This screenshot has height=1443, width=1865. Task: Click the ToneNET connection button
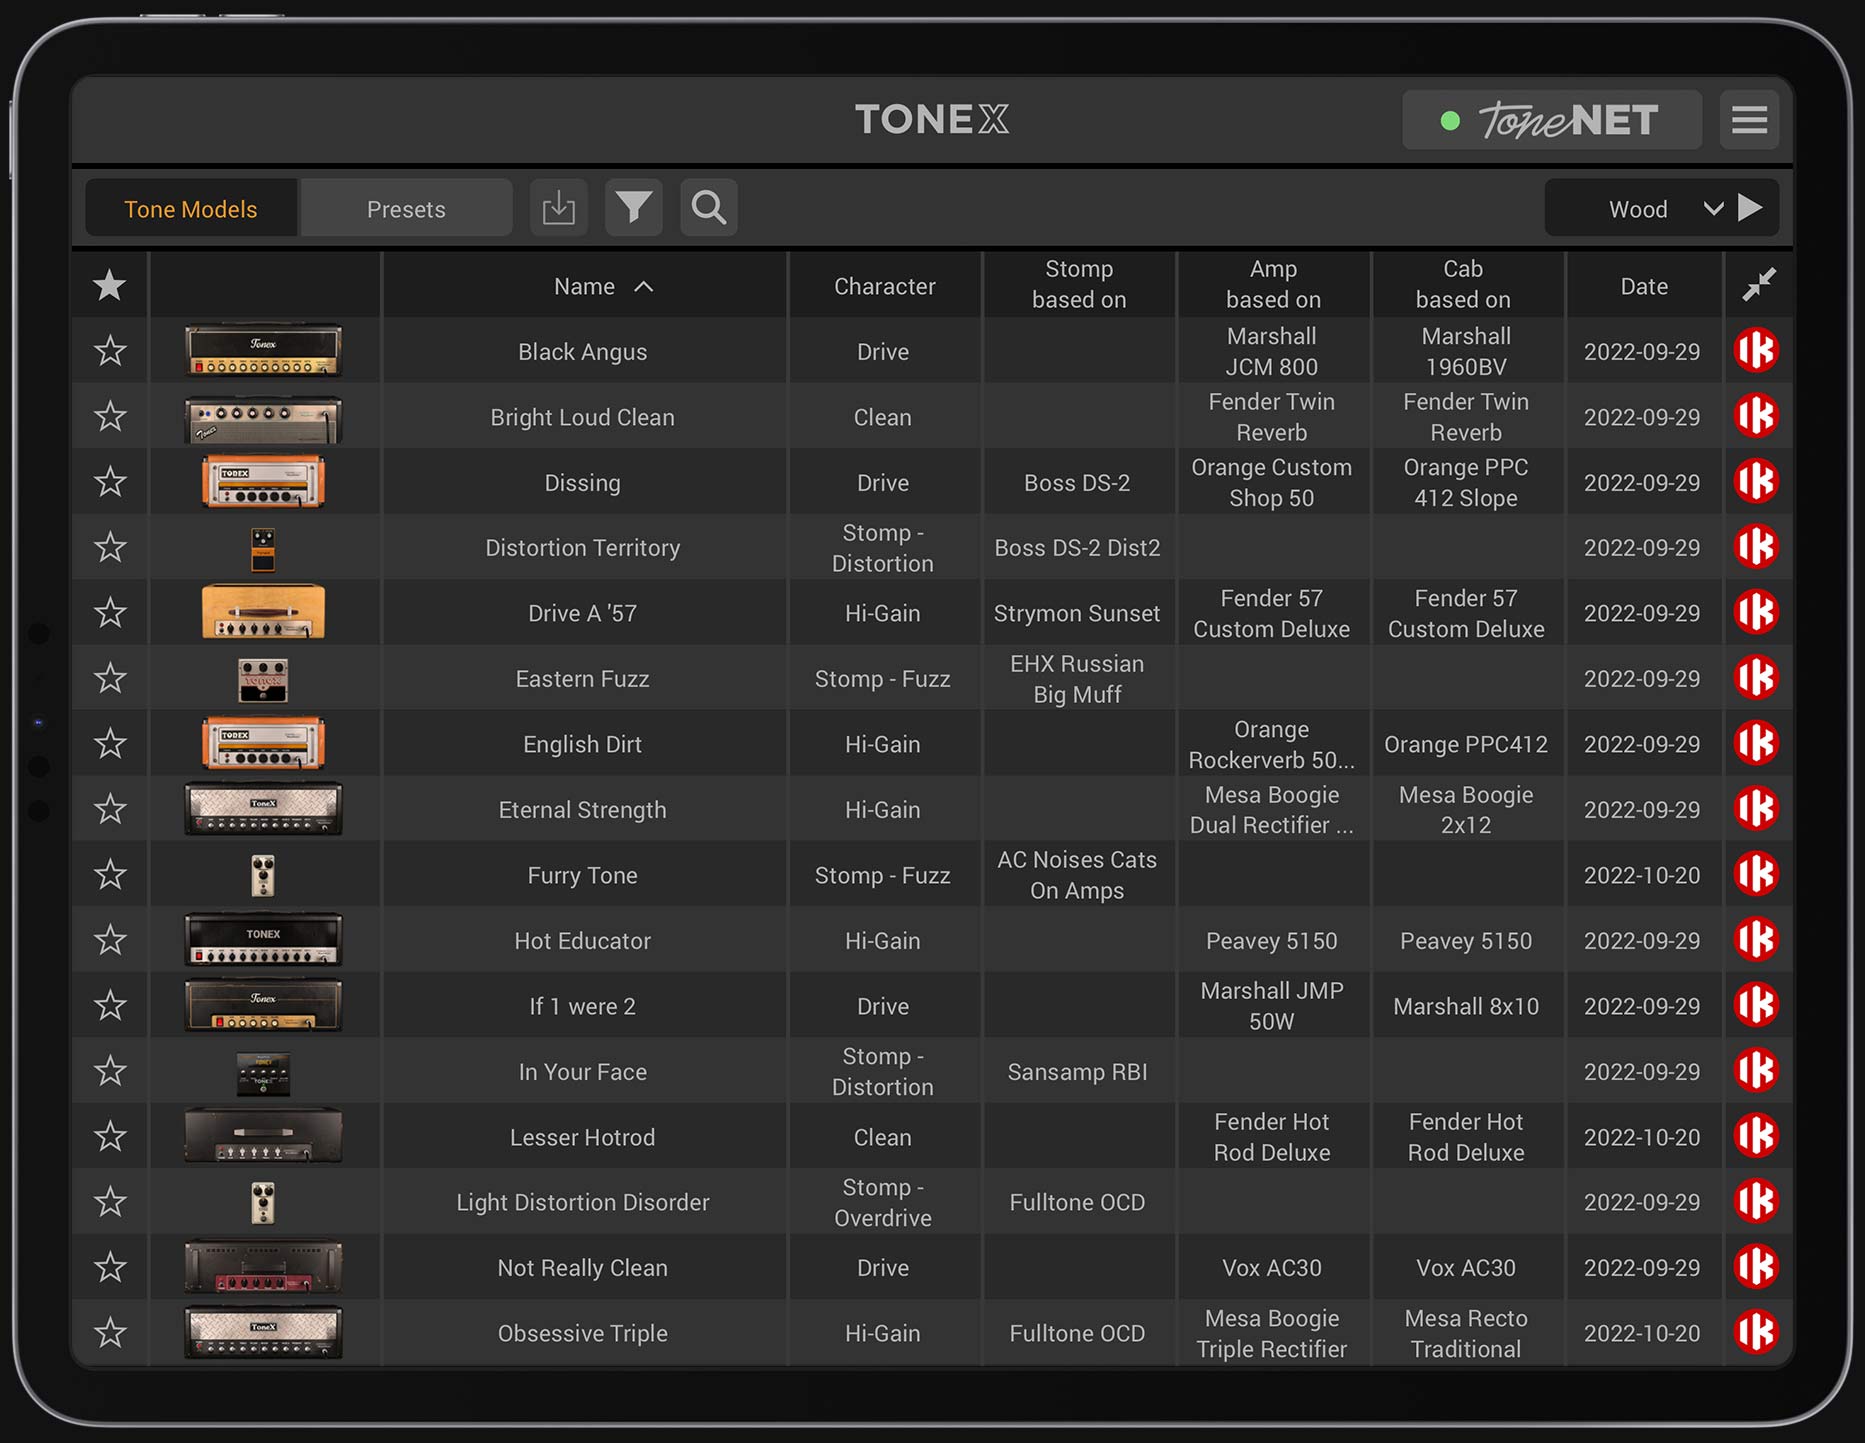pos(1551,119)
